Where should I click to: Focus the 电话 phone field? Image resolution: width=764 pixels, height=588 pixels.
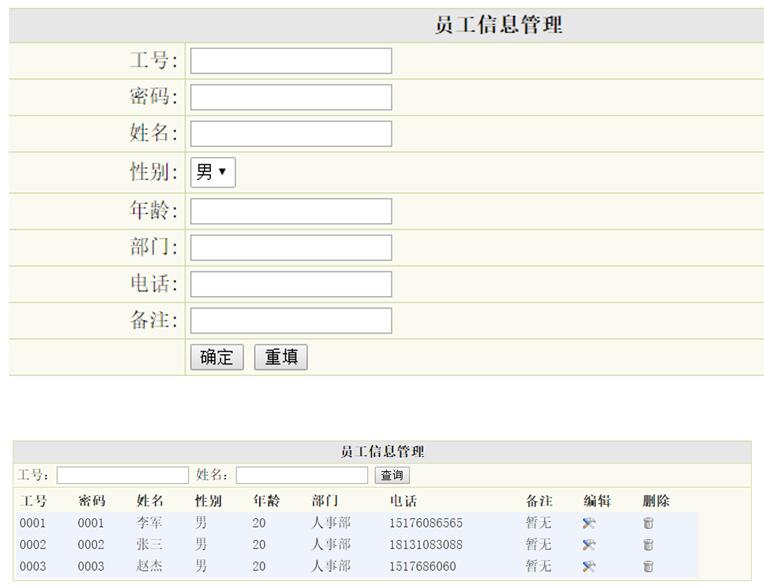point(291,284)
